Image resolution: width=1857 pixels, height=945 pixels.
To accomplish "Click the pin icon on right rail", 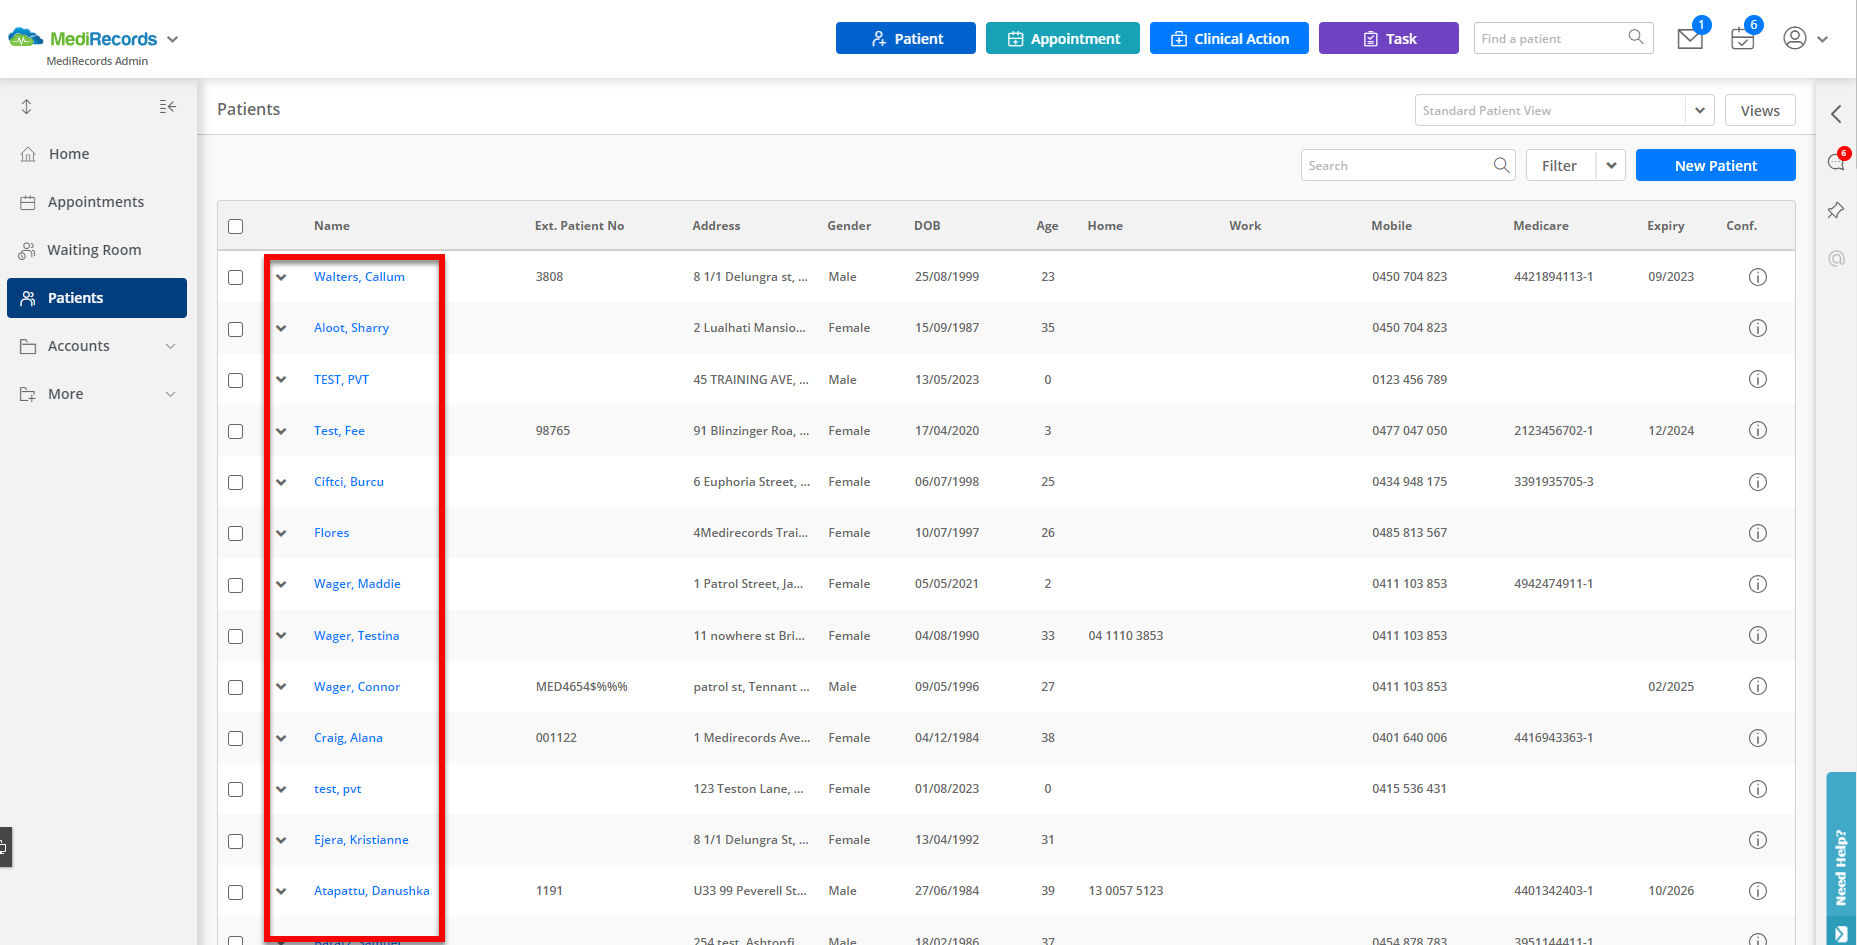I will (x=1836, y=210).
